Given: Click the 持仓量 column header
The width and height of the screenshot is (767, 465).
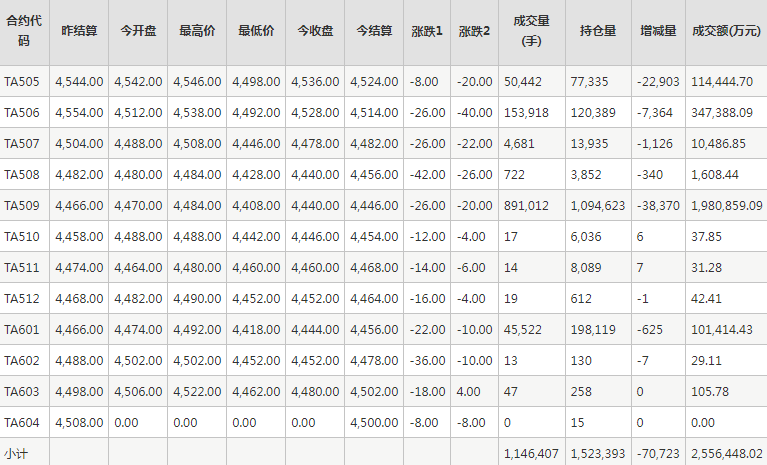Looking at the screenshot, I should tap(598, 31).
